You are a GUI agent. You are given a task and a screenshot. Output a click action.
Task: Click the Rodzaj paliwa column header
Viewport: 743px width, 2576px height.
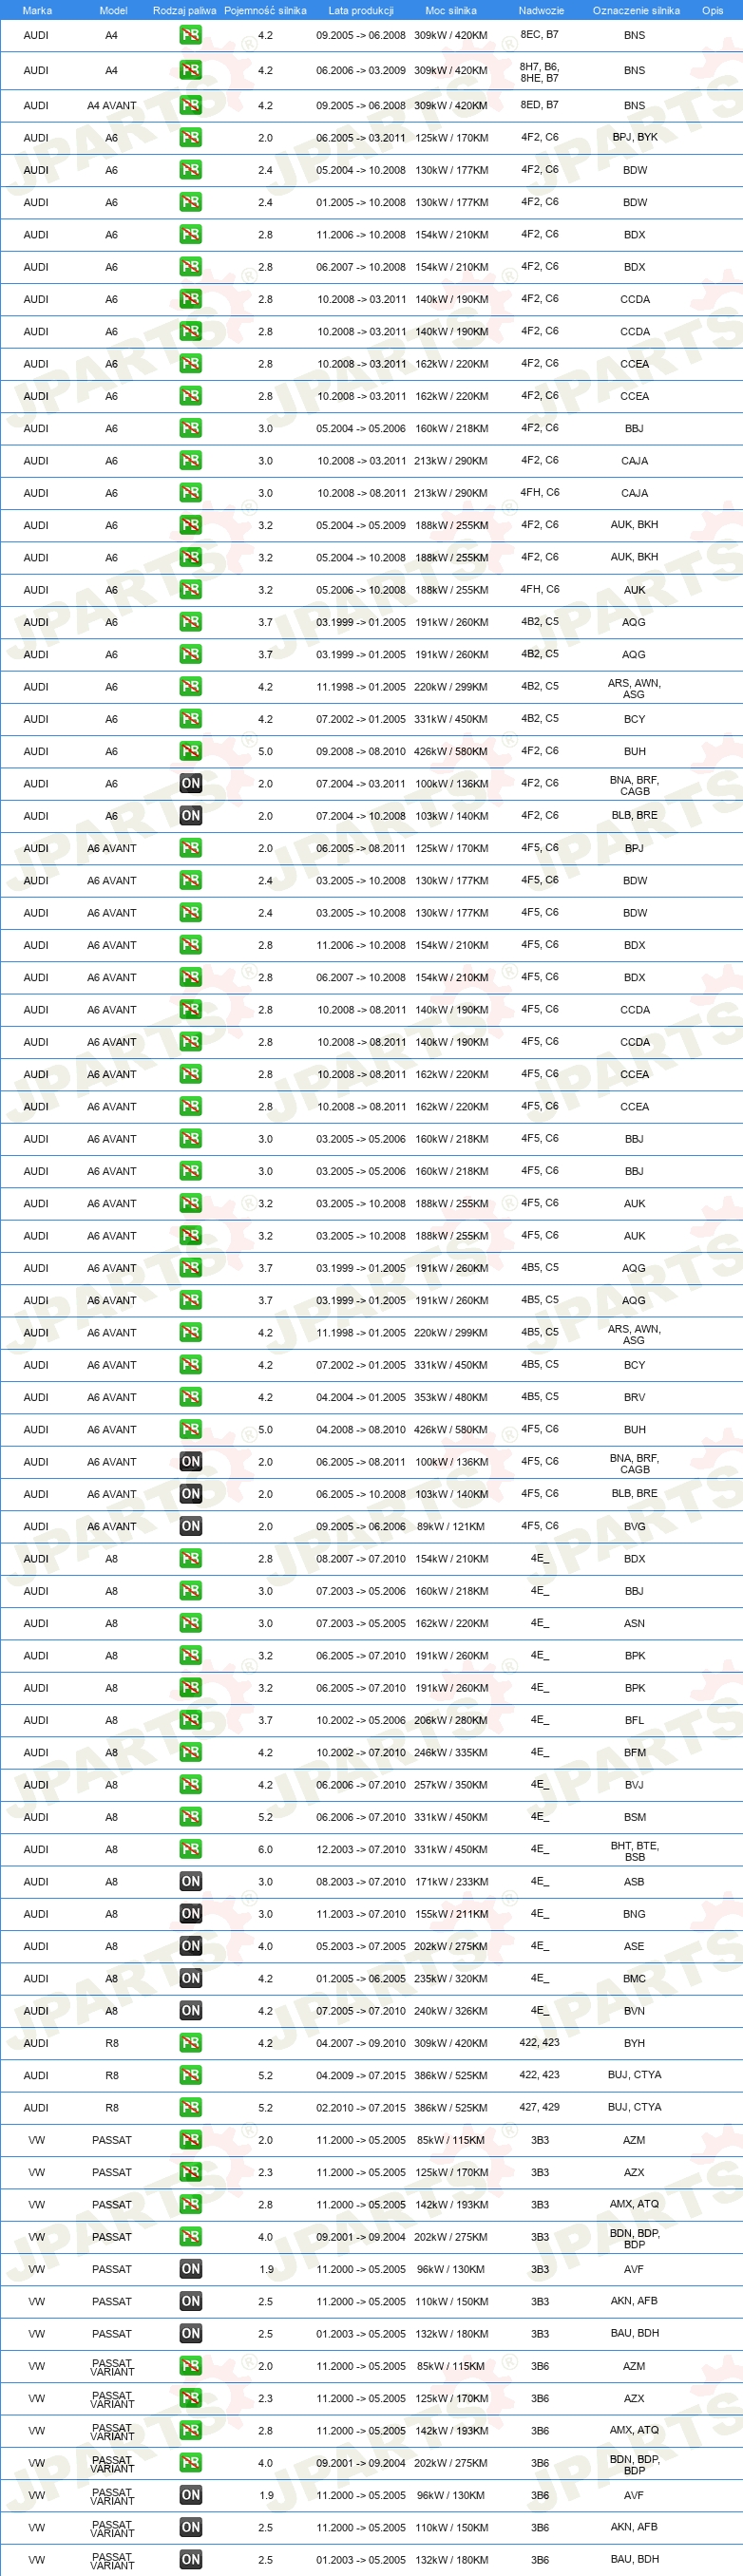pyautogui.click(x=184, y=10)
